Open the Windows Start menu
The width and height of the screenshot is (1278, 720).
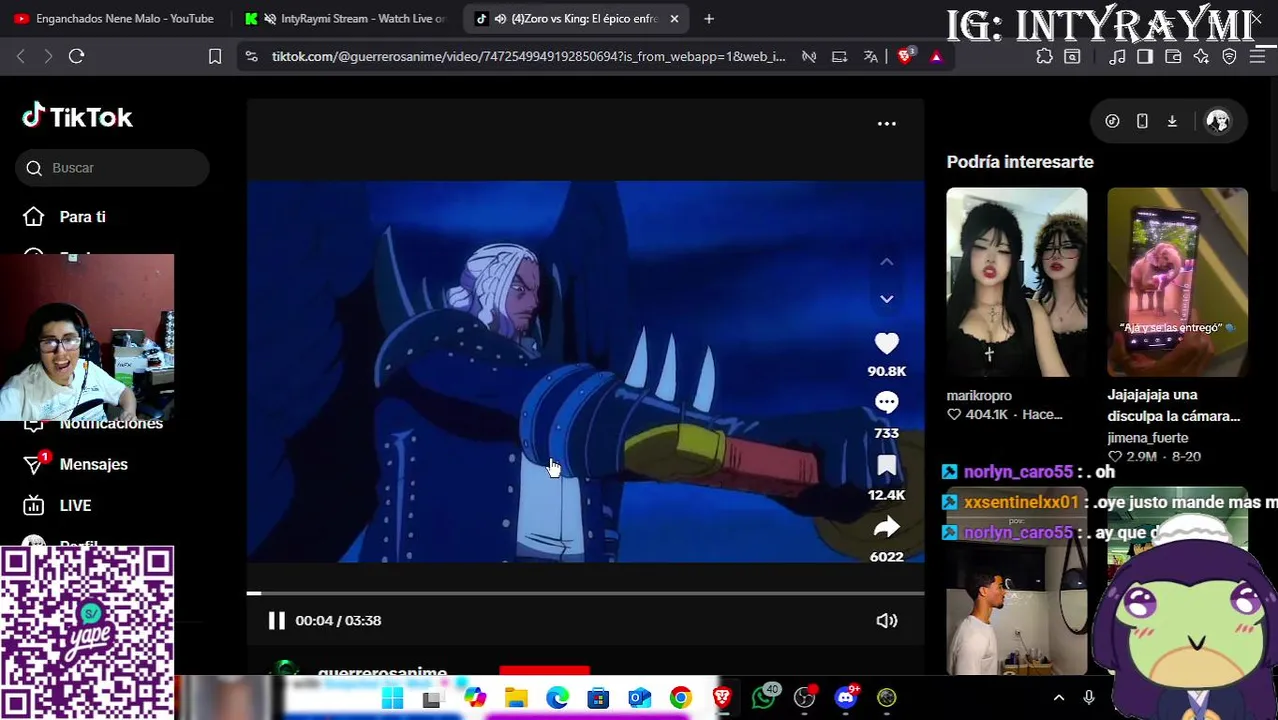coord(392,698)
